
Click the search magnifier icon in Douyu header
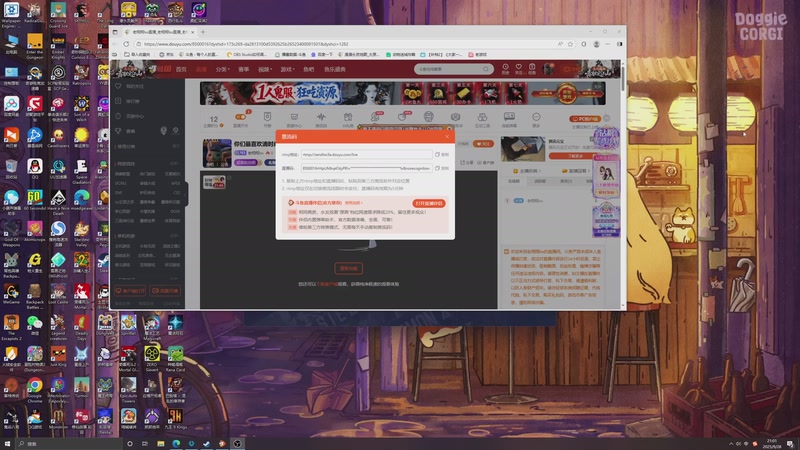[x=486, y=69]
